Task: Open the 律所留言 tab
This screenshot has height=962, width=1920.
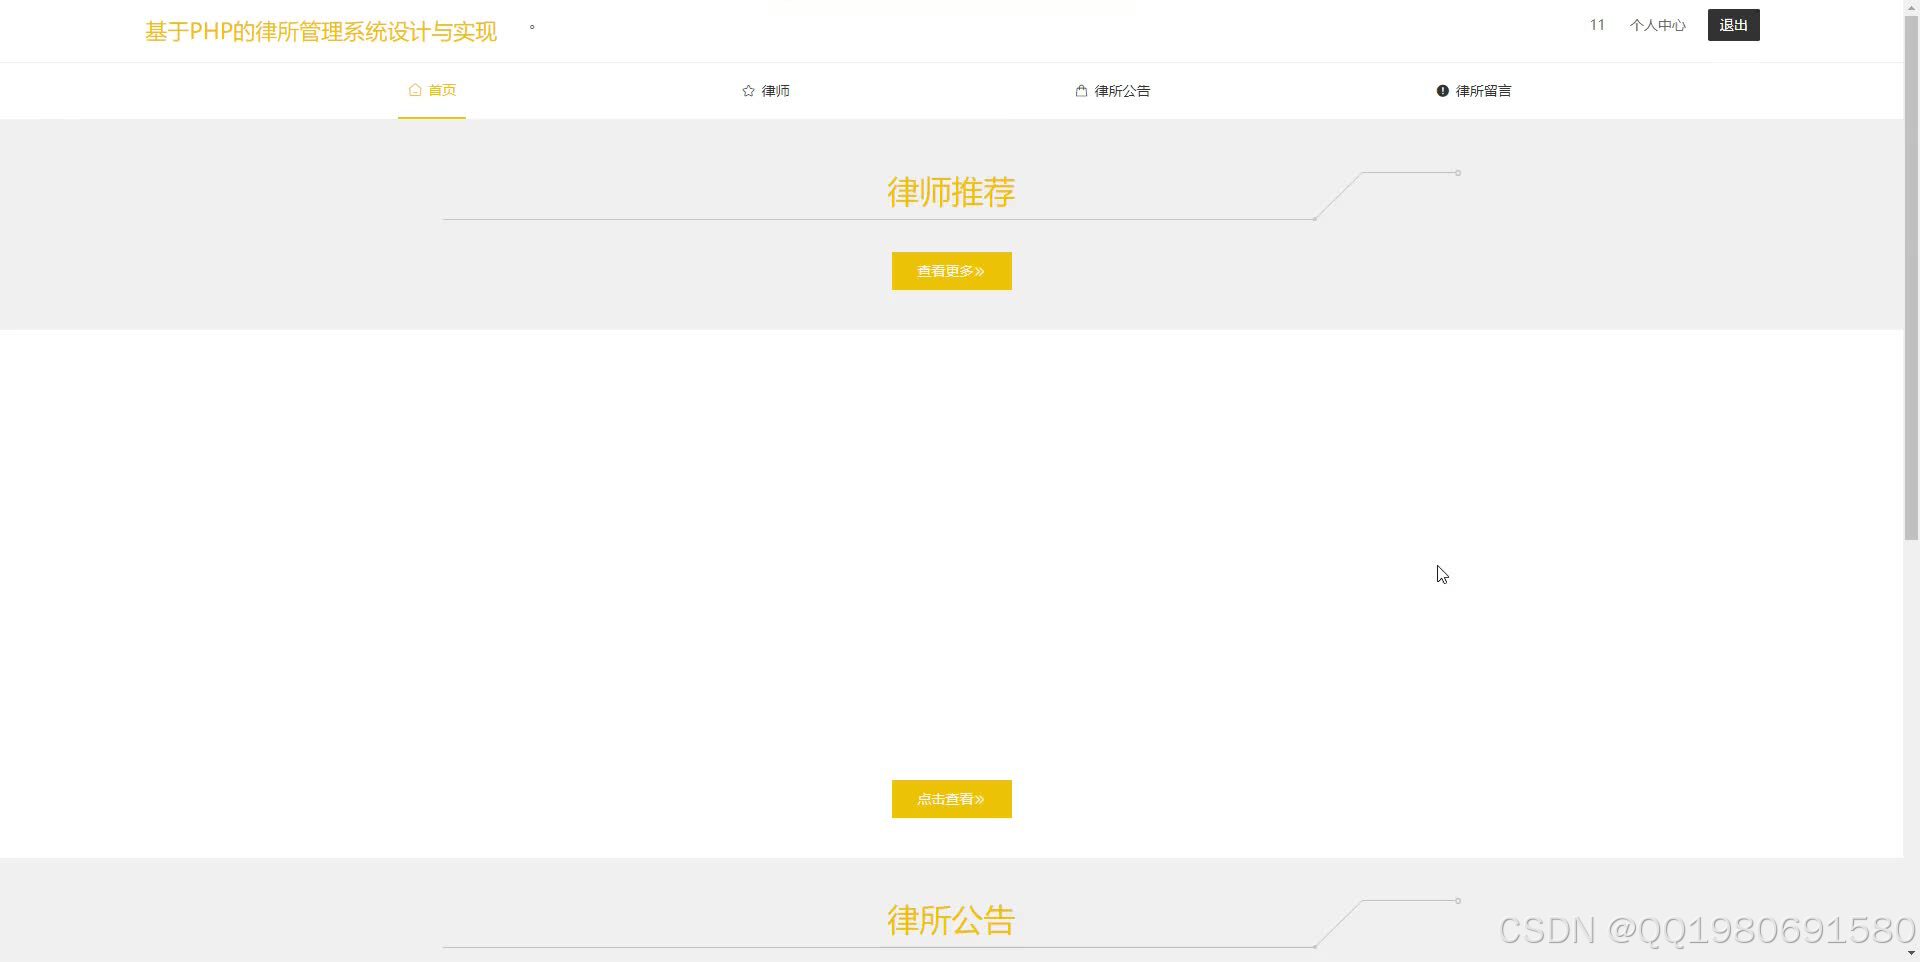Action: [x=1483, y=90]
